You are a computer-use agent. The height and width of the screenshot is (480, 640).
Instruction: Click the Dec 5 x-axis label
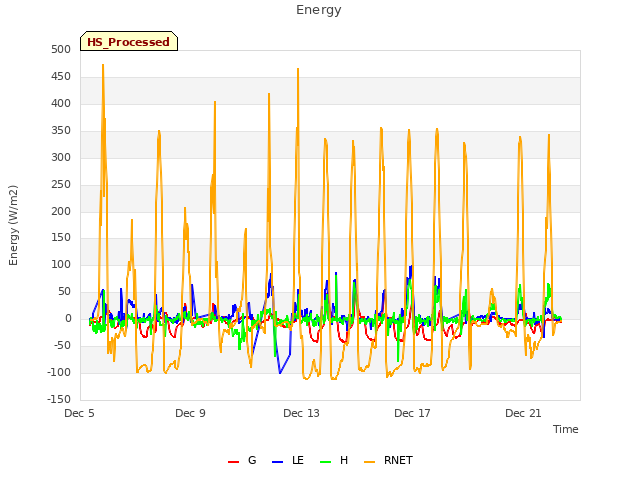click(x=80, y=413)
